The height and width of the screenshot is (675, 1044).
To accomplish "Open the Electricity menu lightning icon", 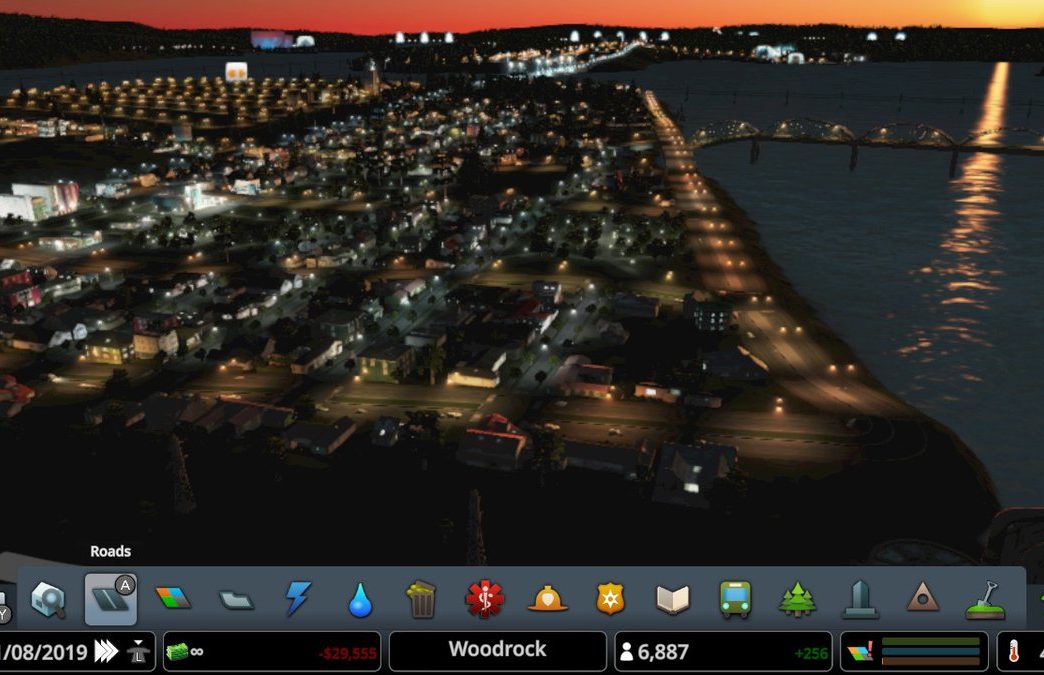I will 298,598.
